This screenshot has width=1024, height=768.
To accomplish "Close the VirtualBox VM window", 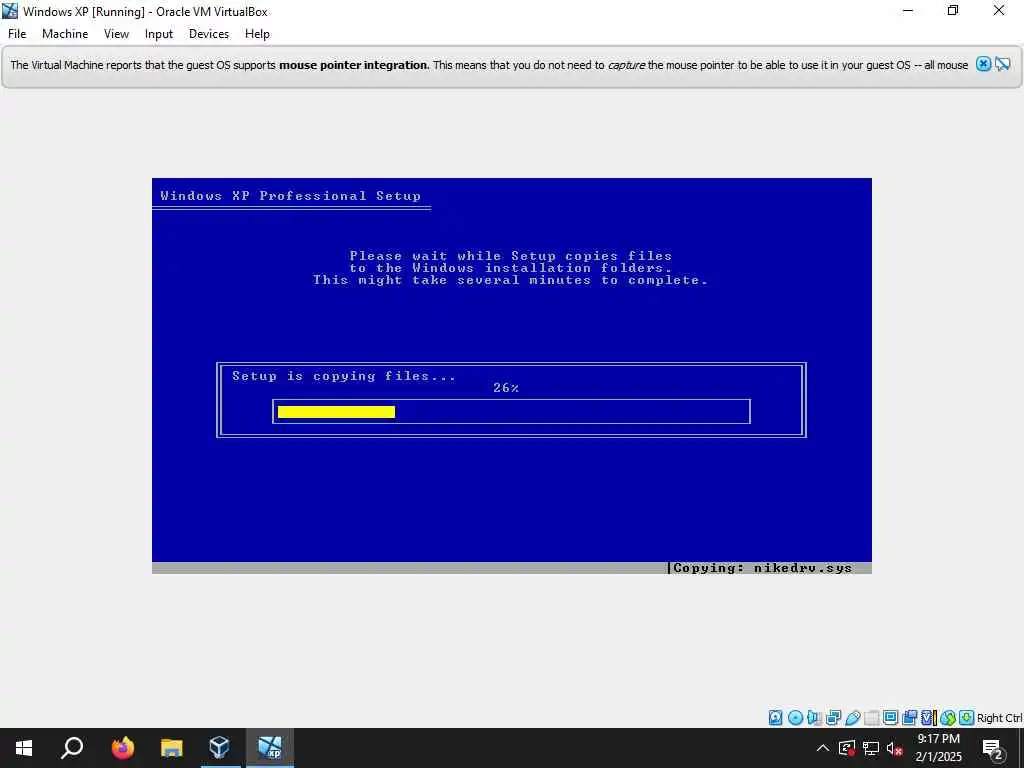I will (999, 10).
